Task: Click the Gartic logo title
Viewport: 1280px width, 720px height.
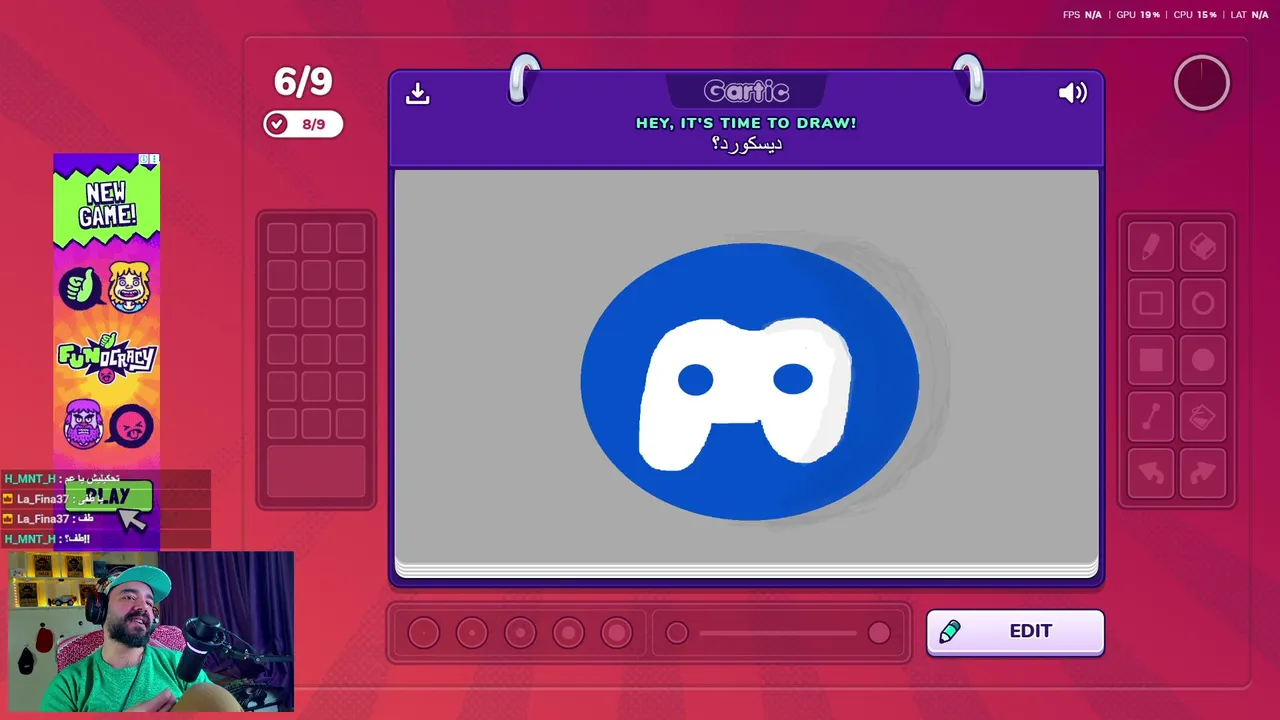Action: 747,92
